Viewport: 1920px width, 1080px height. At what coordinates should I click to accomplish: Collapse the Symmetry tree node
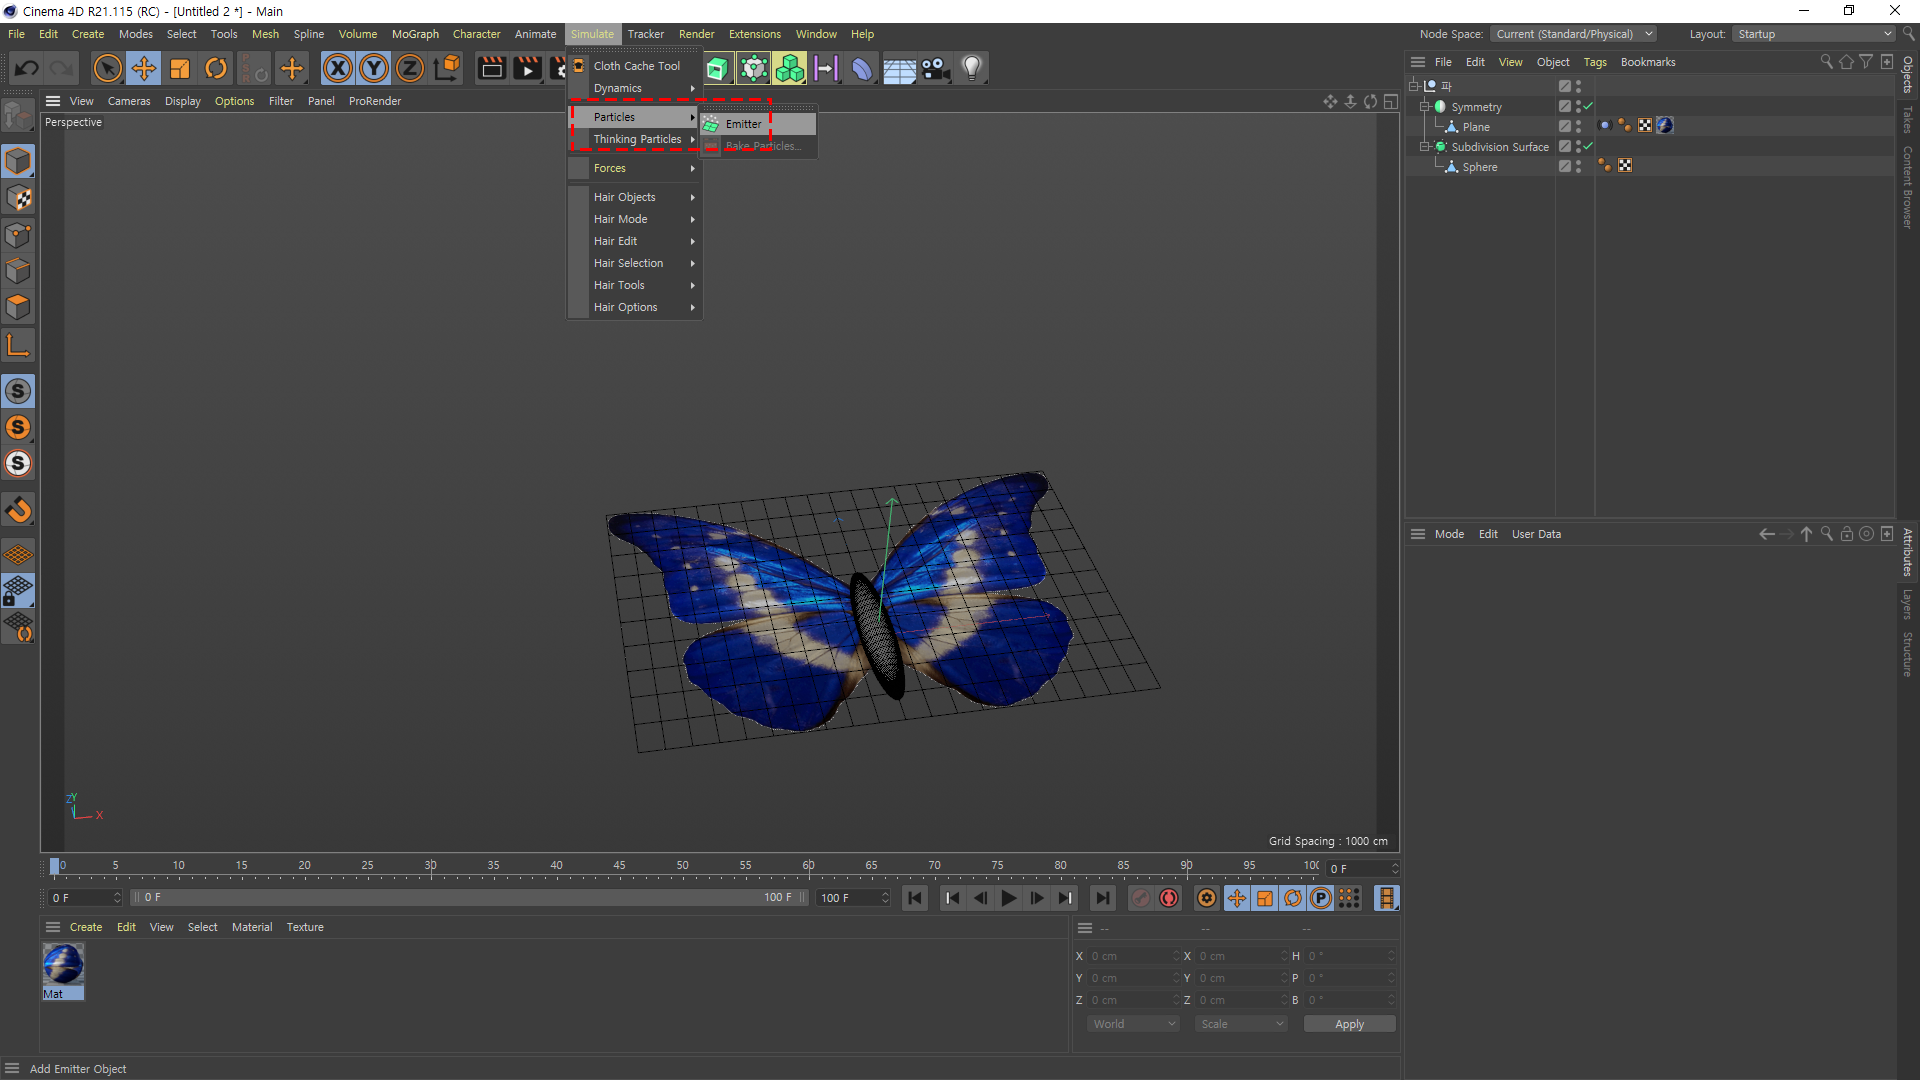1424,106
